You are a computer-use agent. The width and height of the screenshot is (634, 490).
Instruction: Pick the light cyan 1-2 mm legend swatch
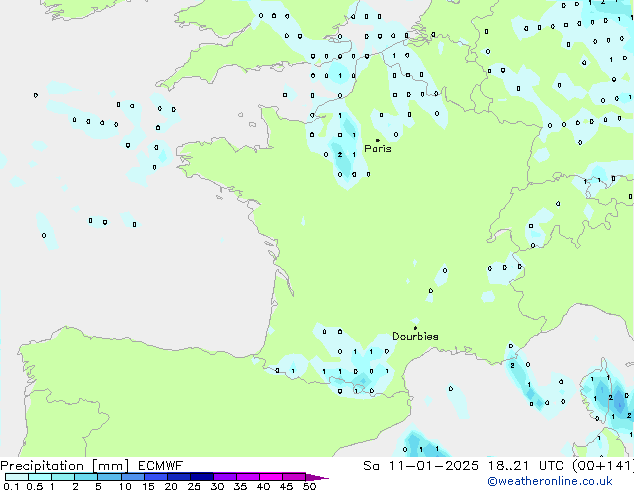[62, 477]
